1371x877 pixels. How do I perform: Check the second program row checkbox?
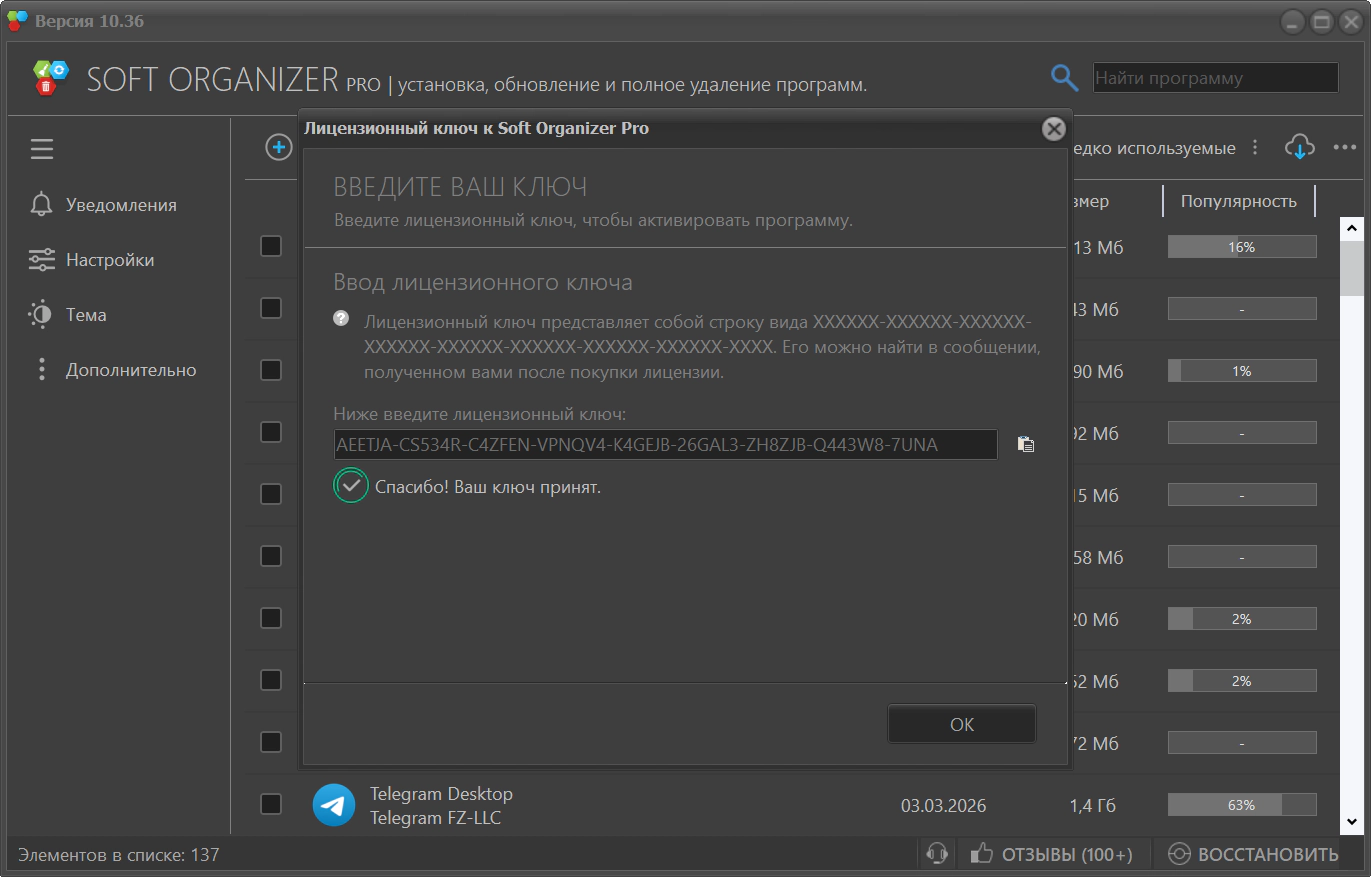[271, 308]
